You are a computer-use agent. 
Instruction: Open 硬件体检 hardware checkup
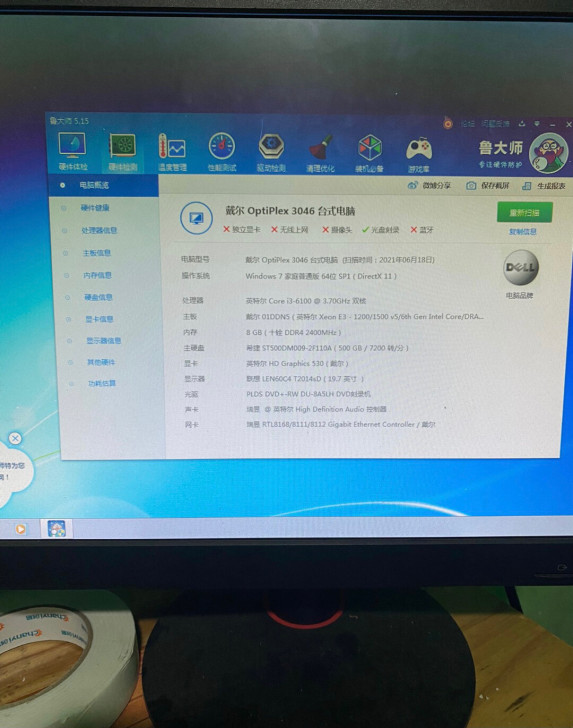tap(72, 151)
